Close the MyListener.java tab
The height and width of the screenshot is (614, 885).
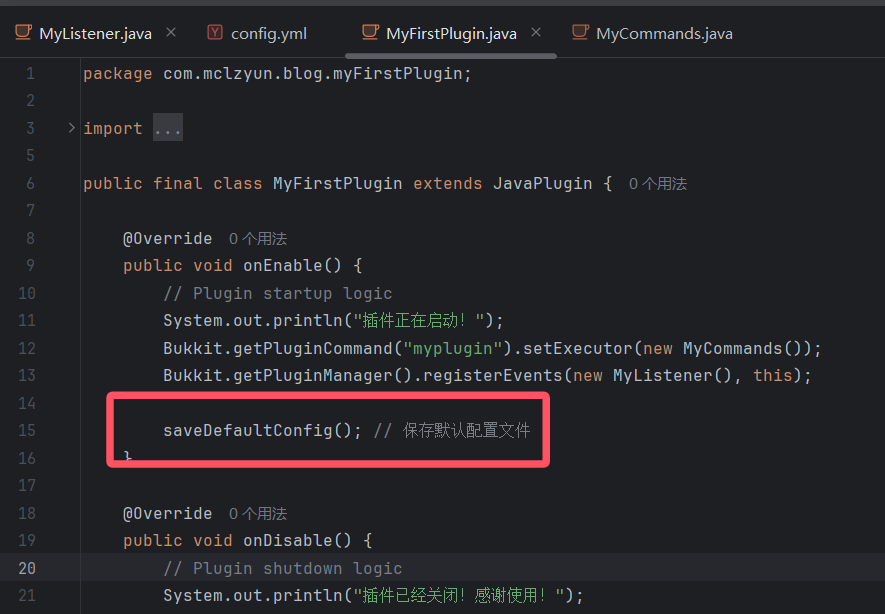pos(171,33)
